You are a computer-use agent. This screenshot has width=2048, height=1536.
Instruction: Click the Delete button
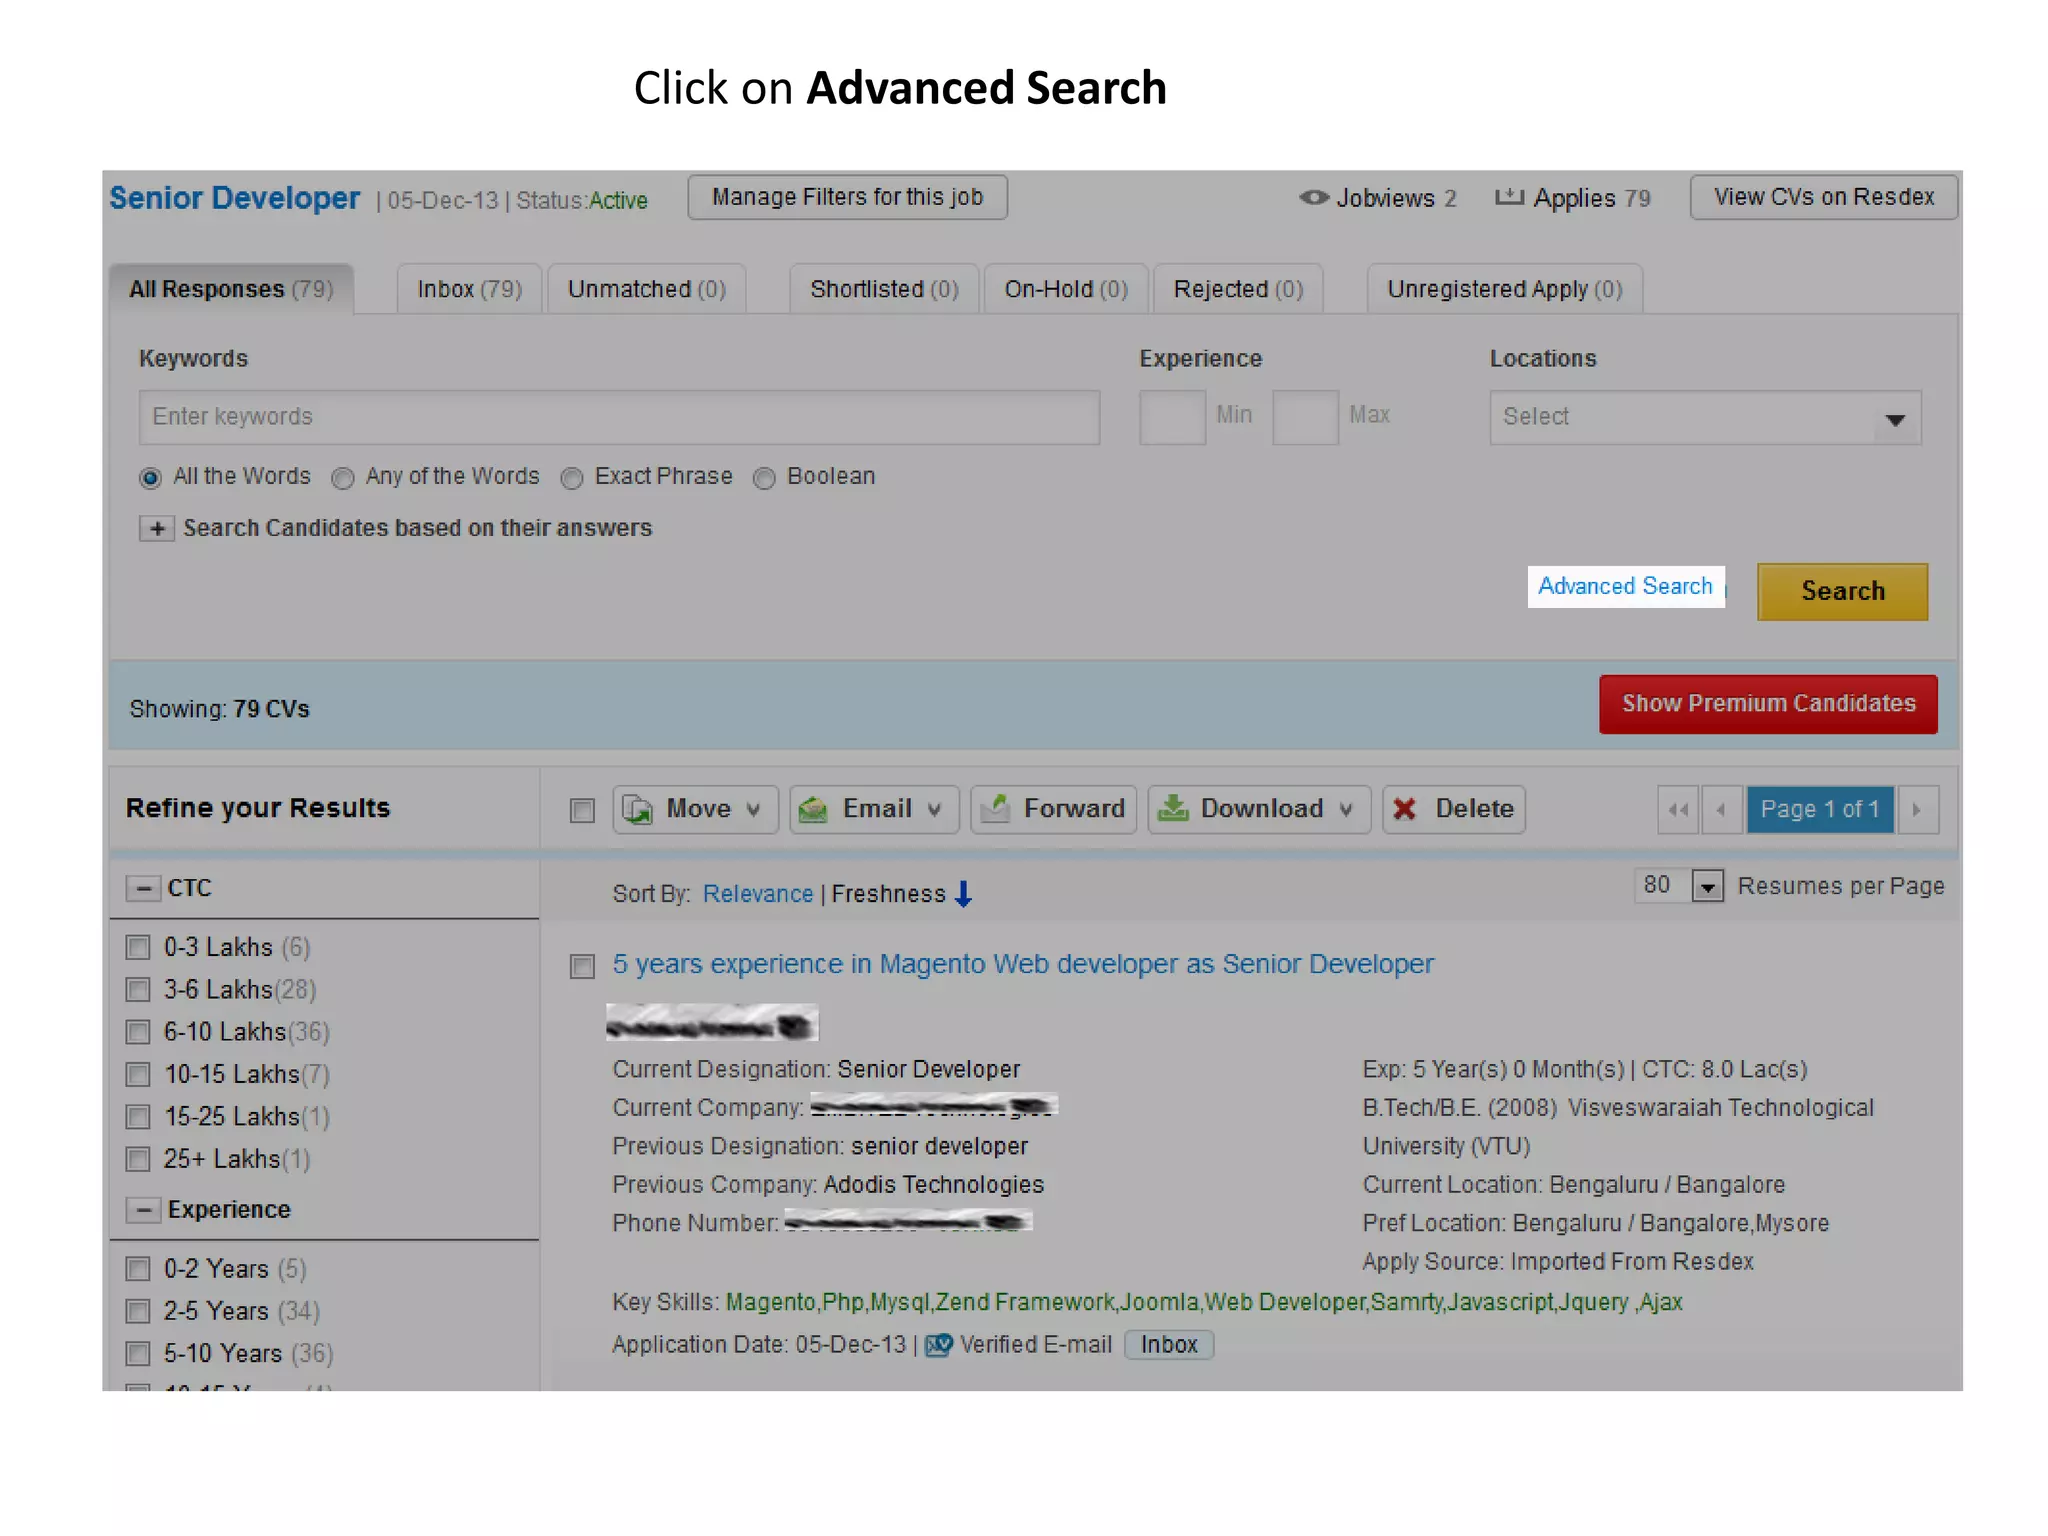[x=1454, y=809]
